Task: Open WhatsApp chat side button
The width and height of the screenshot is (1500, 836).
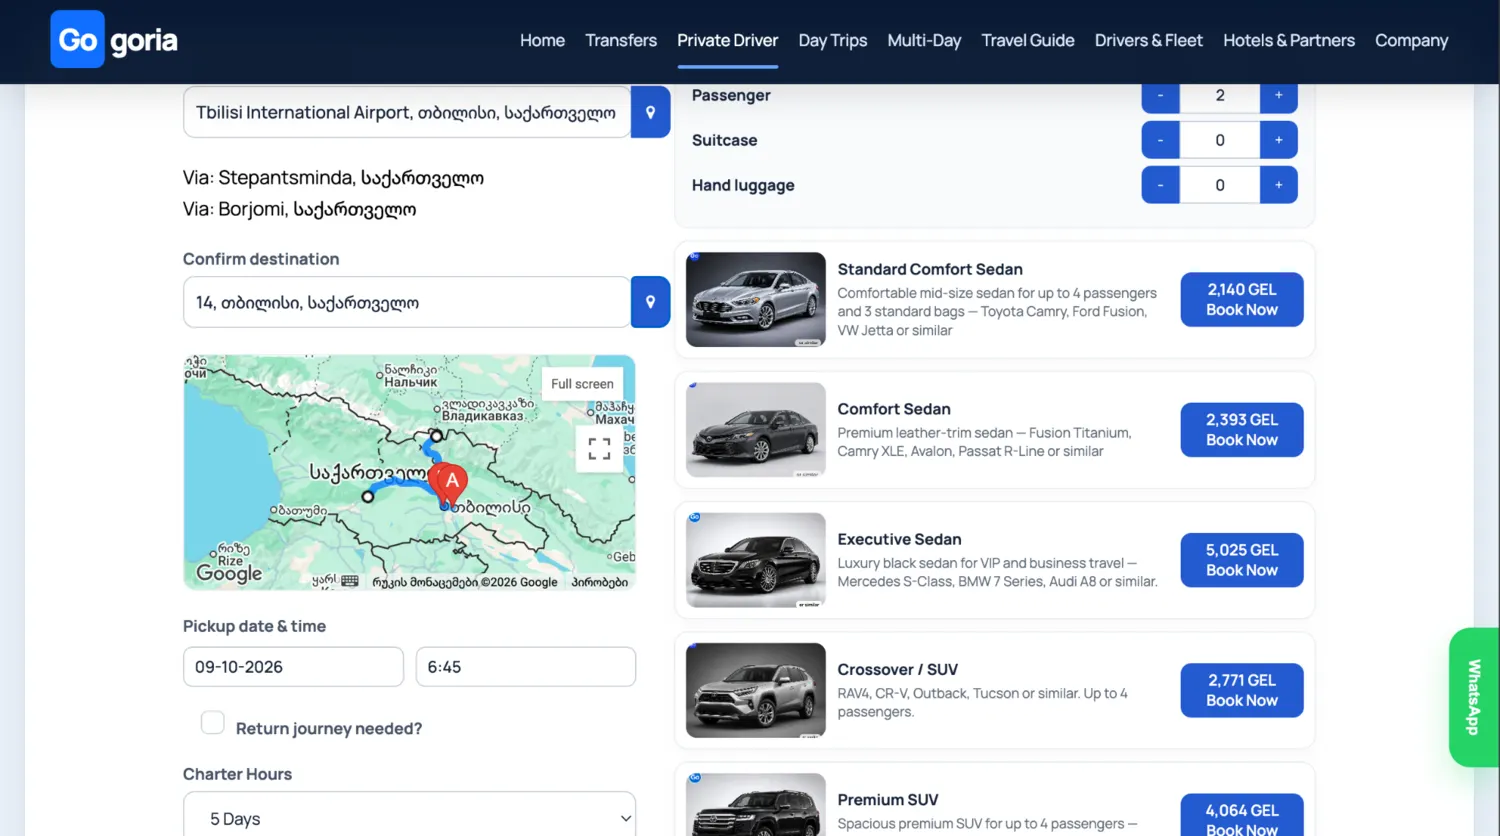Action: click(1474, 697)
